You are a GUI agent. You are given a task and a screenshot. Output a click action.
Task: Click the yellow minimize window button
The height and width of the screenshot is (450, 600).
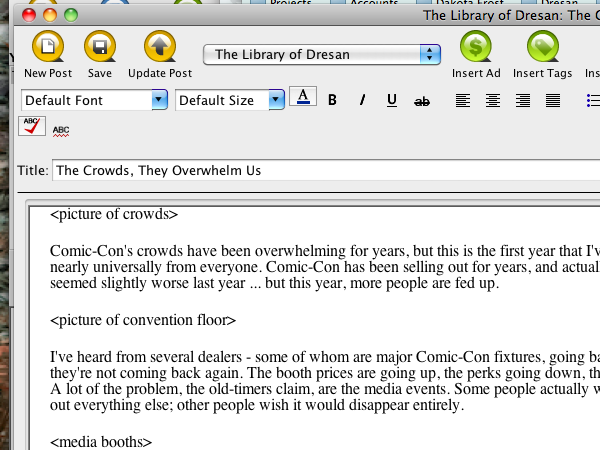pyautogui.click(x=50, y=15)
